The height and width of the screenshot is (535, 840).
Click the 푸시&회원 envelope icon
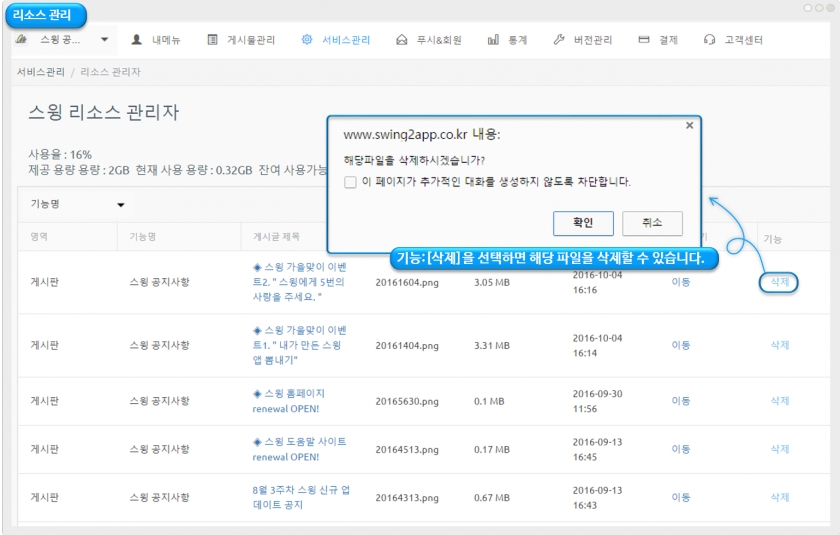[402, 40]
